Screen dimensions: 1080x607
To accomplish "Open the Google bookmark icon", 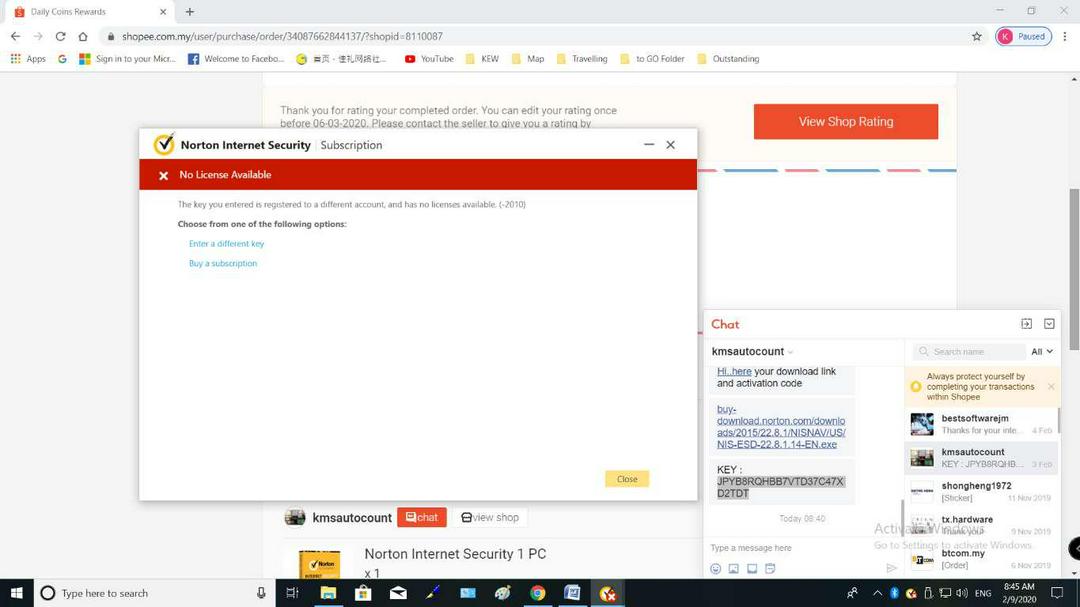I will point(62,59).
